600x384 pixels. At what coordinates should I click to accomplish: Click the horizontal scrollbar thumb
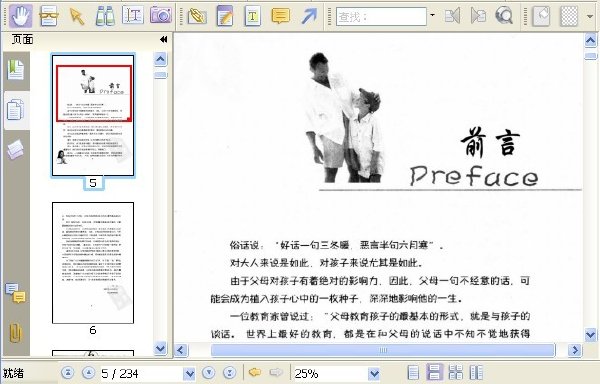coord(383,350)
